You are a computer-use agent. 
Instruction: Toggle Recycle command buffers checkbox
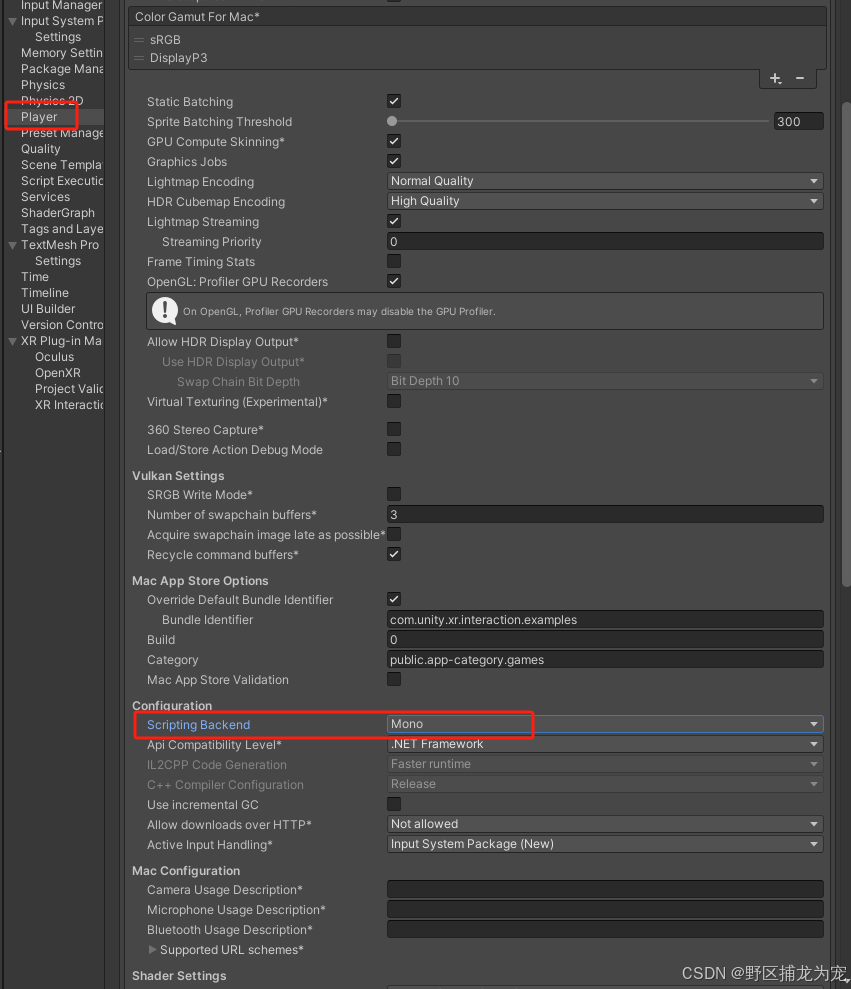(x=394, y=554)
